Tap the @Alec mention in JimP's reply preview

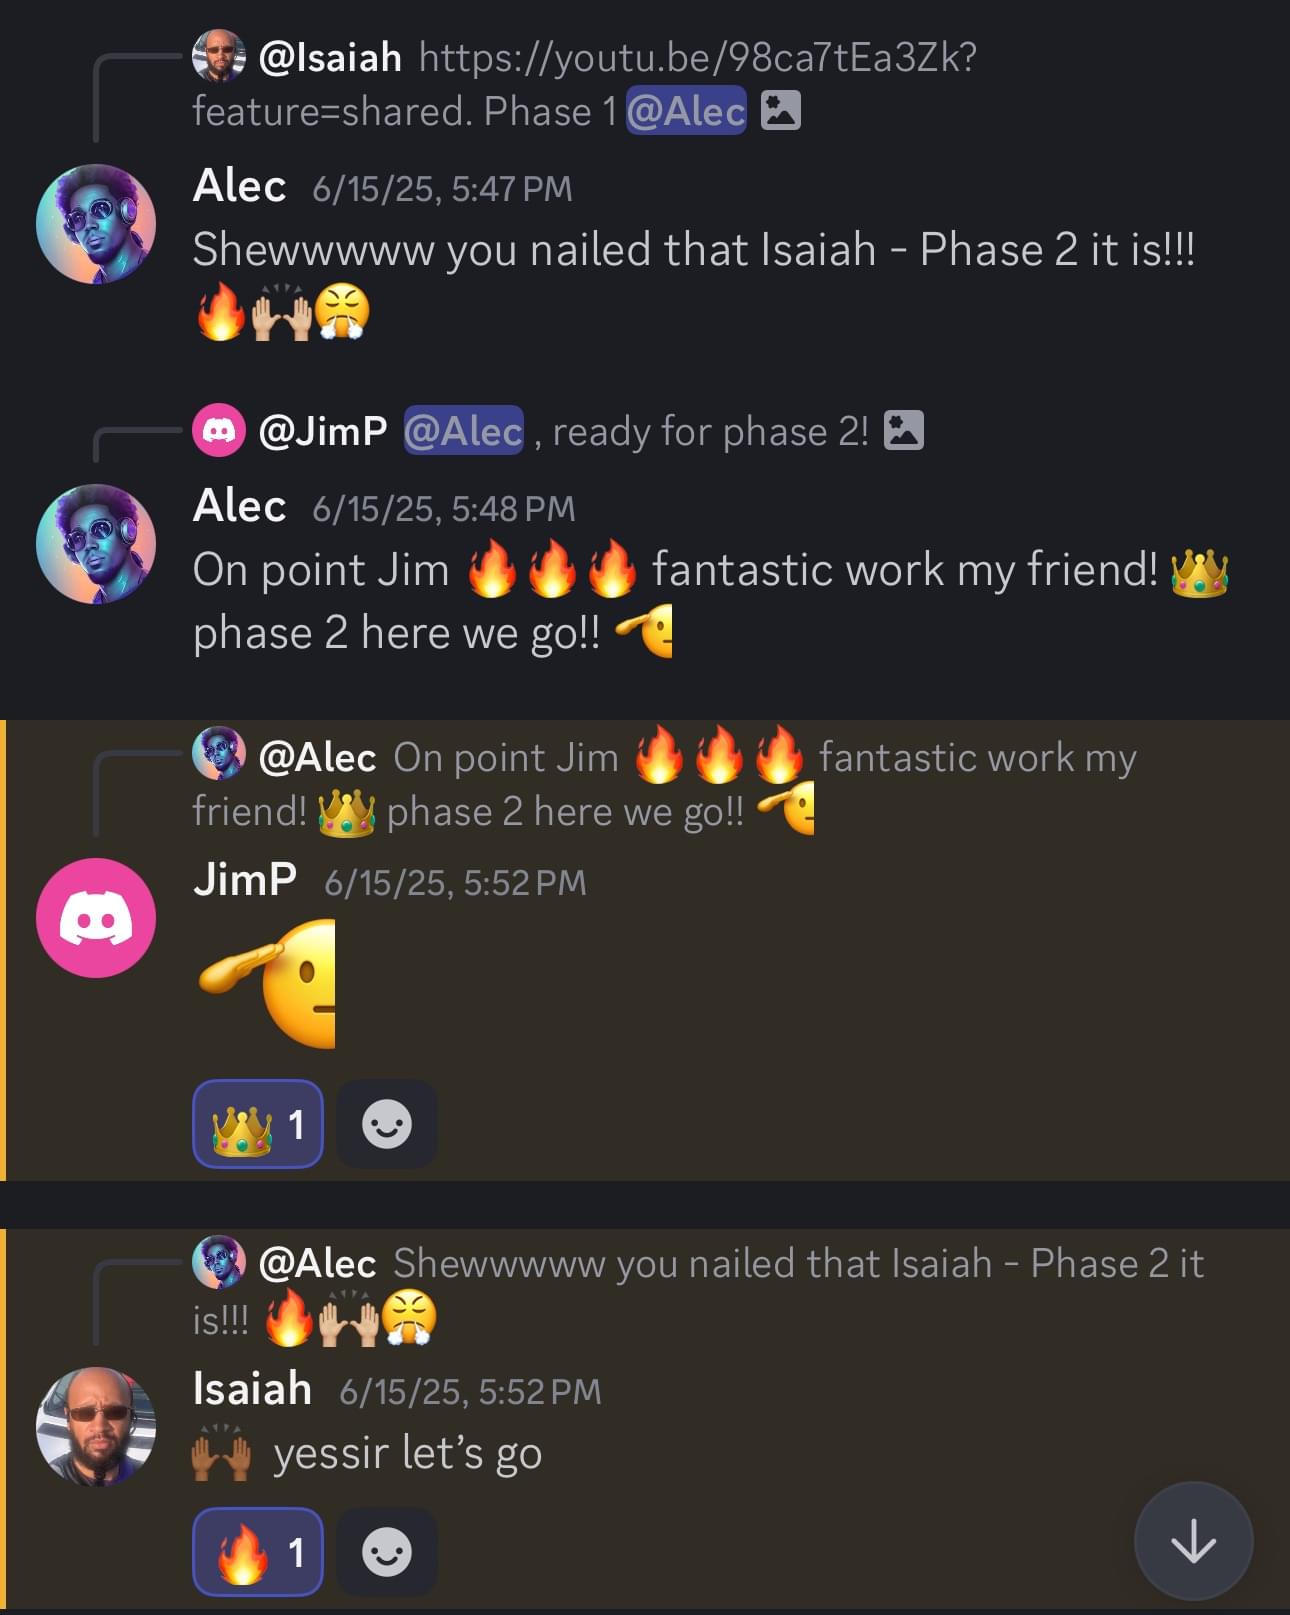pos(463,431)
